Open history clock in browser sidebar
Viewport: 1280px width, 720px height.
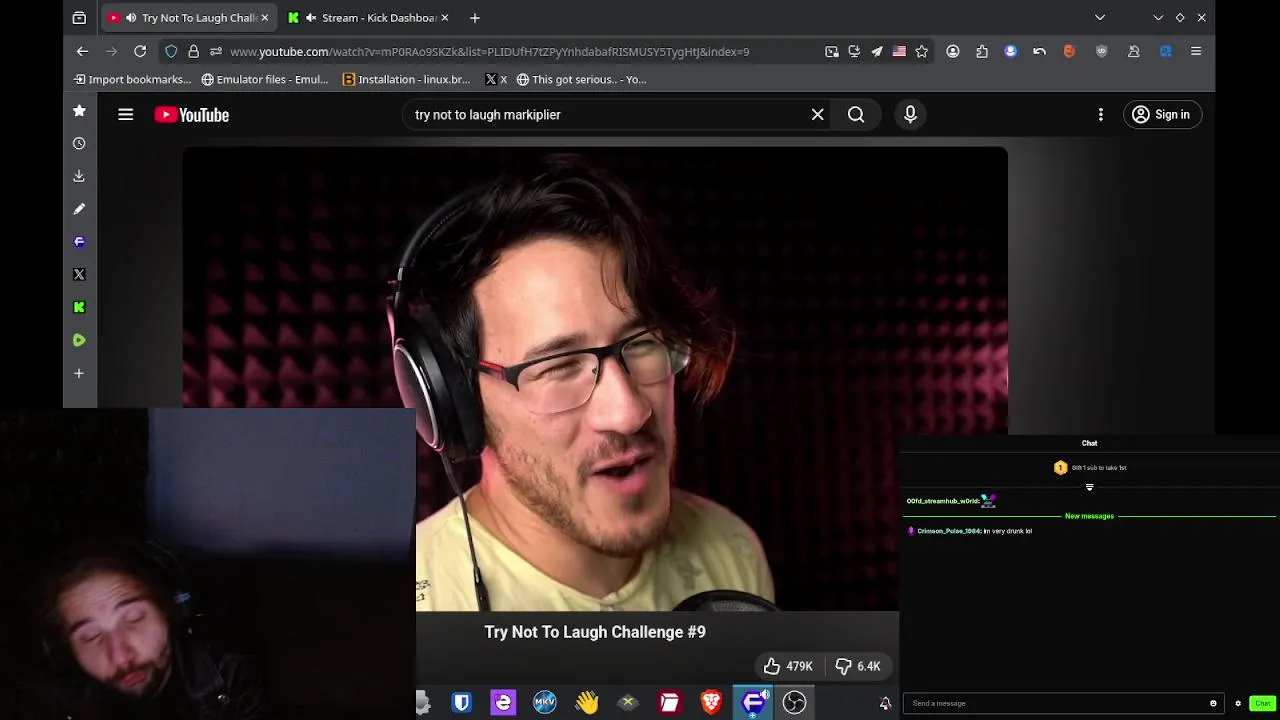79,143
